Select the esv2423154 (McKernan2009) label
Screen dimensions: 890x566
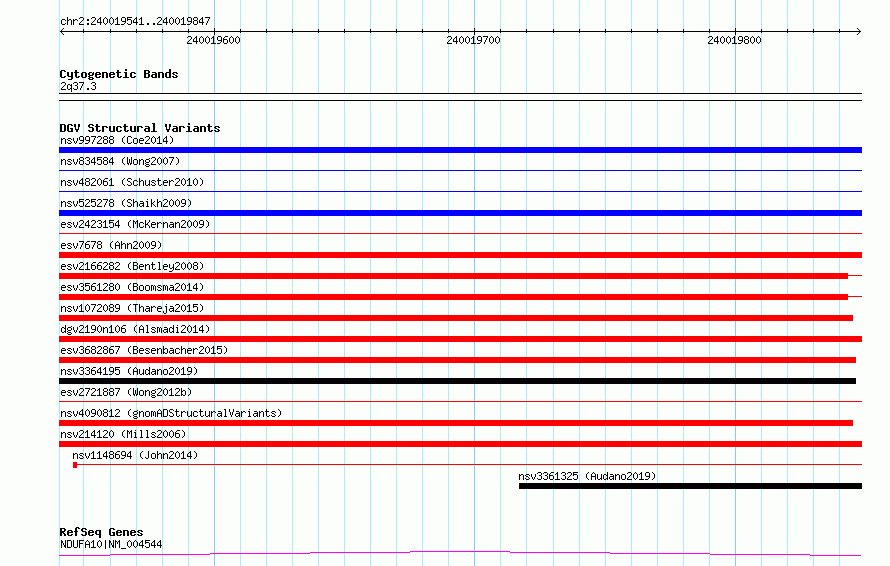(135, 224)
